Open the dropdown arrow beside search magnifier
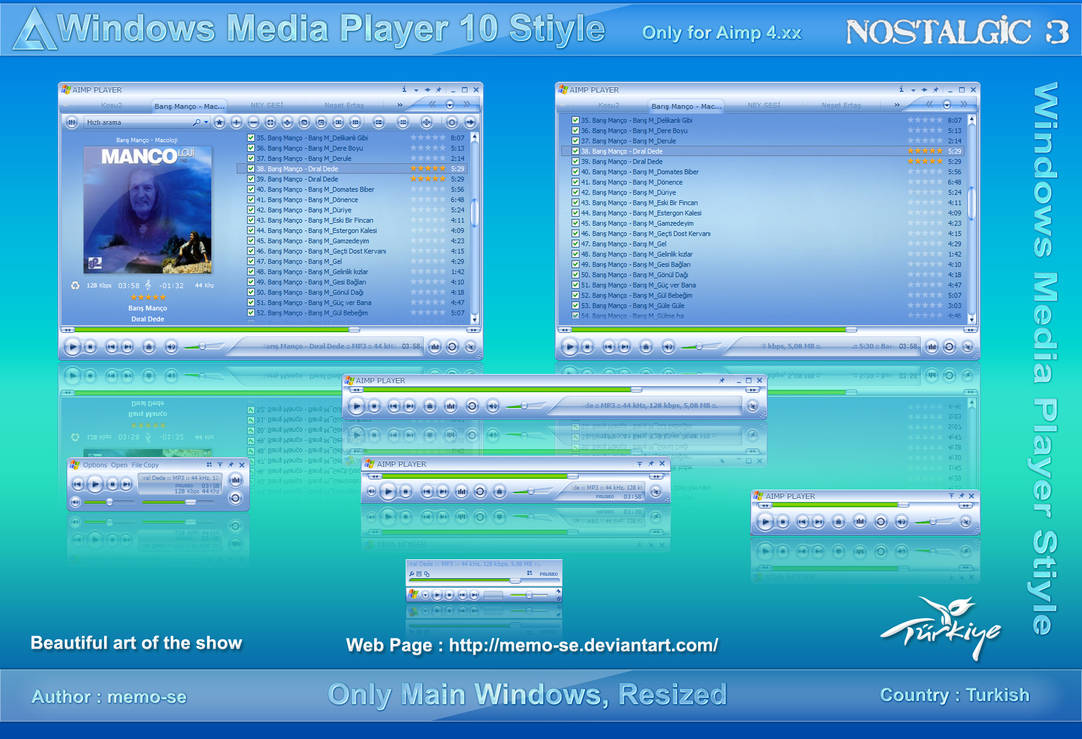The height and width of the screenshot is (739, 1082). pos(206,123)
